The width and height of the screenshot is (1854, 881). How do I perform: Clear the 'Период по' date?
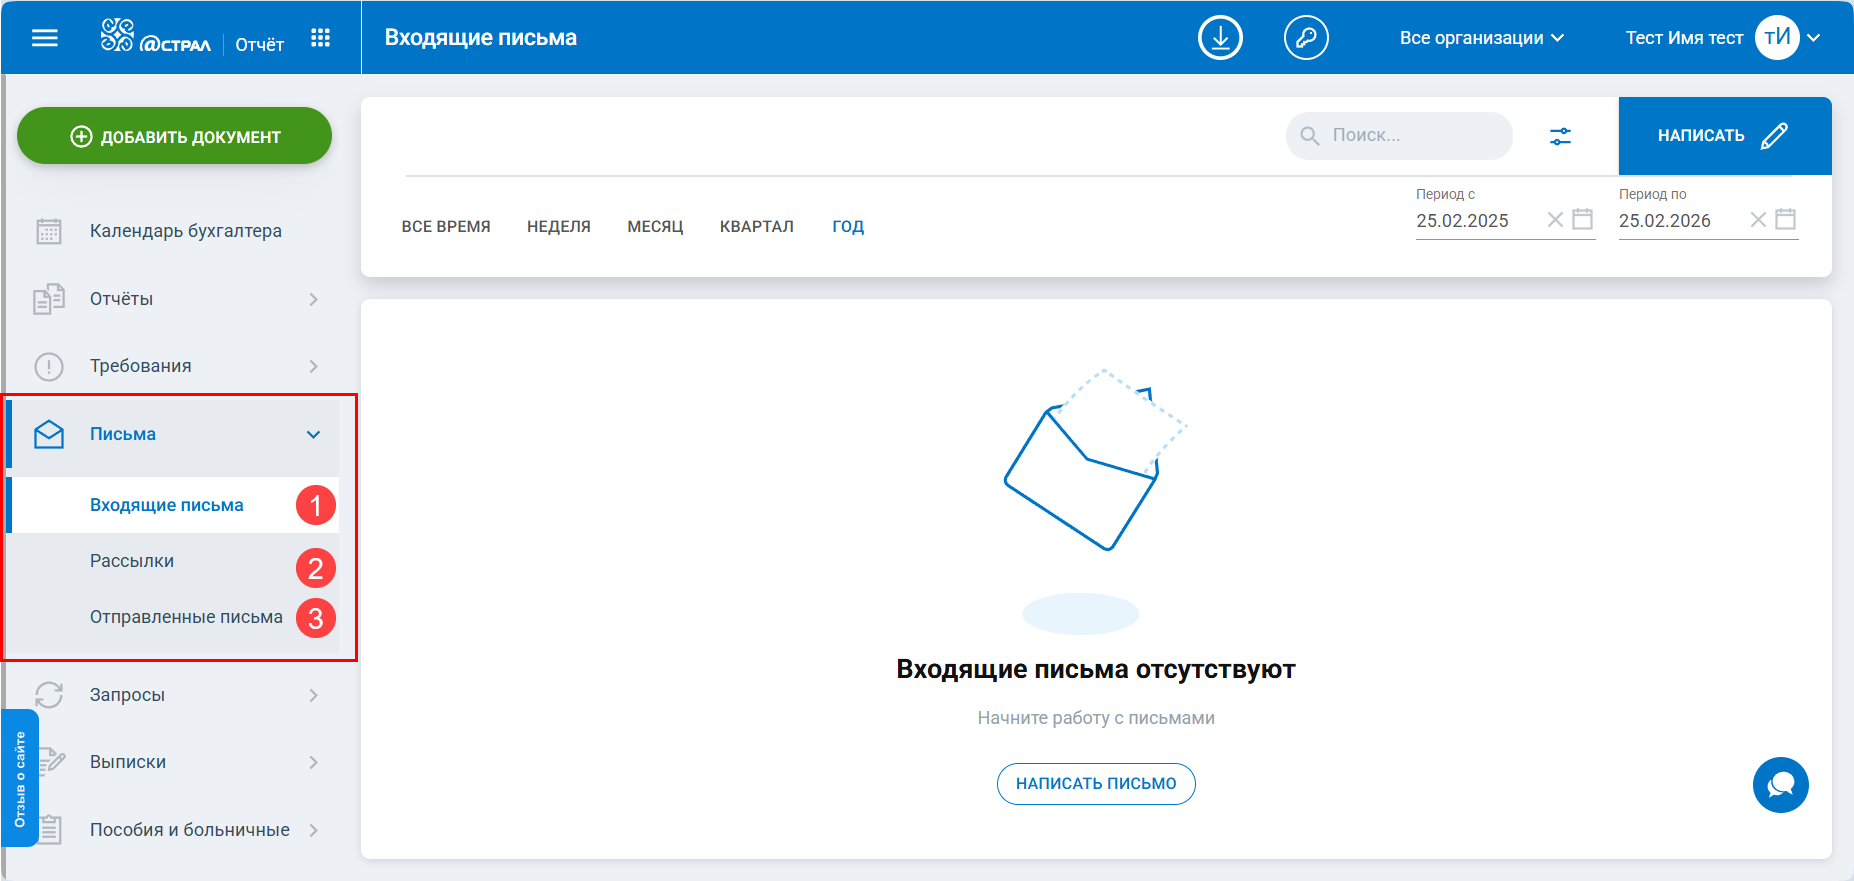(x=1758, y=219)
